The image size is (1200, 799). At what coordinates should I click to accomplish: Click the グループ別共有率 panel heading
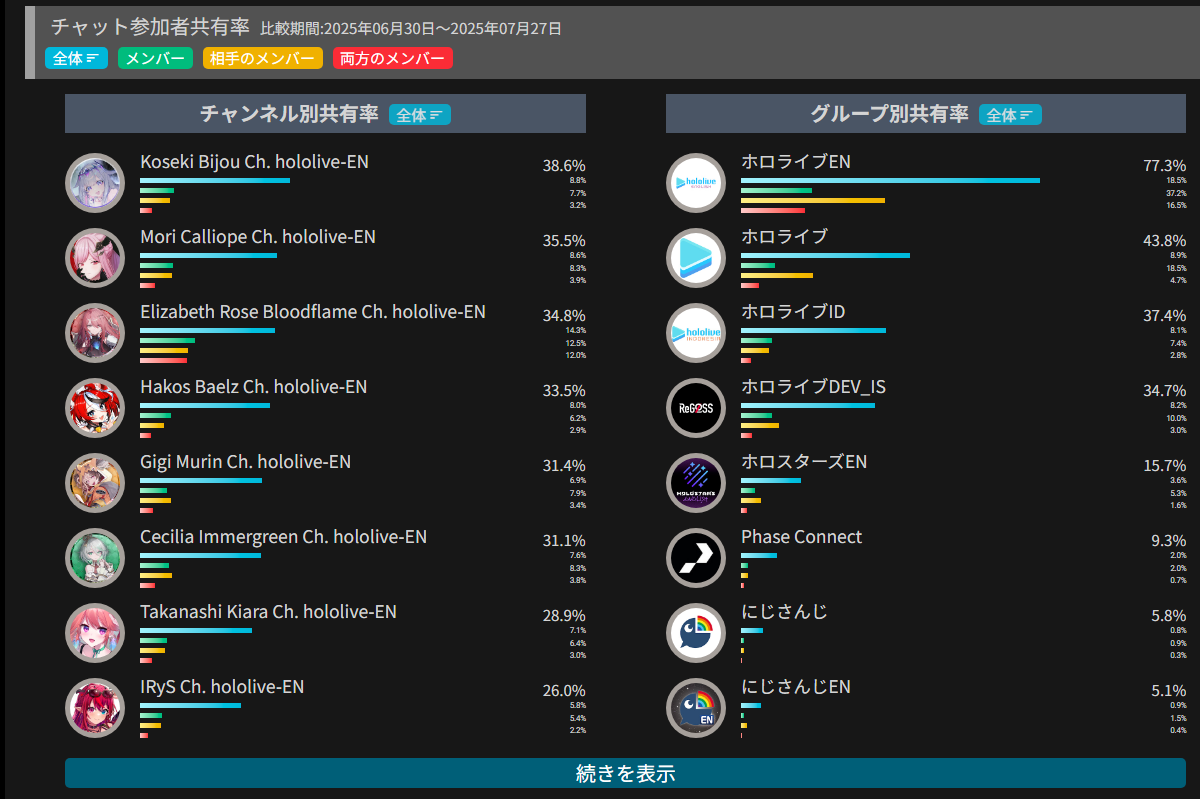[x=890, y=114]
